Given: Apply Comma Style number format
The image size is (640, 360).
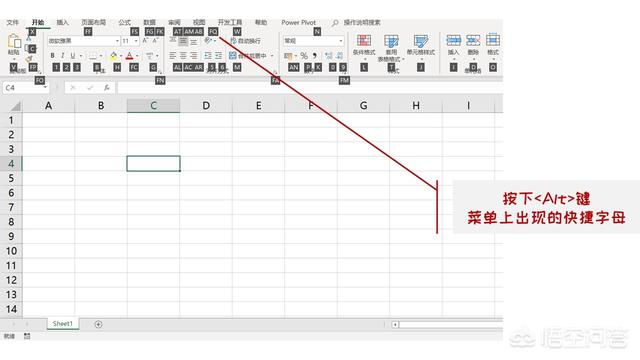Looking at the screenshot, I should (315, 56).
